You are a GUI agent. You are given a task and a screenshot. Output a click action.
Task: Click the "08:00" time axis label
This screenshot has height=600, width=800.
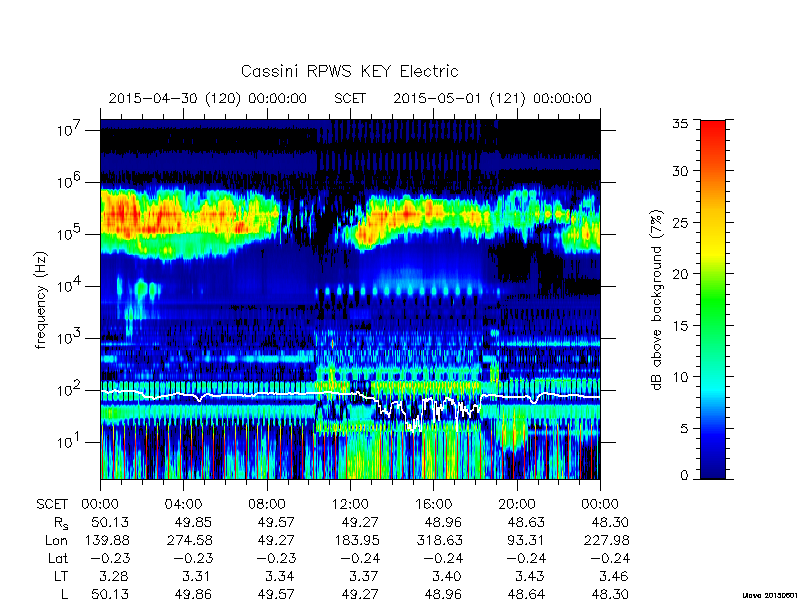click(266, 504)
